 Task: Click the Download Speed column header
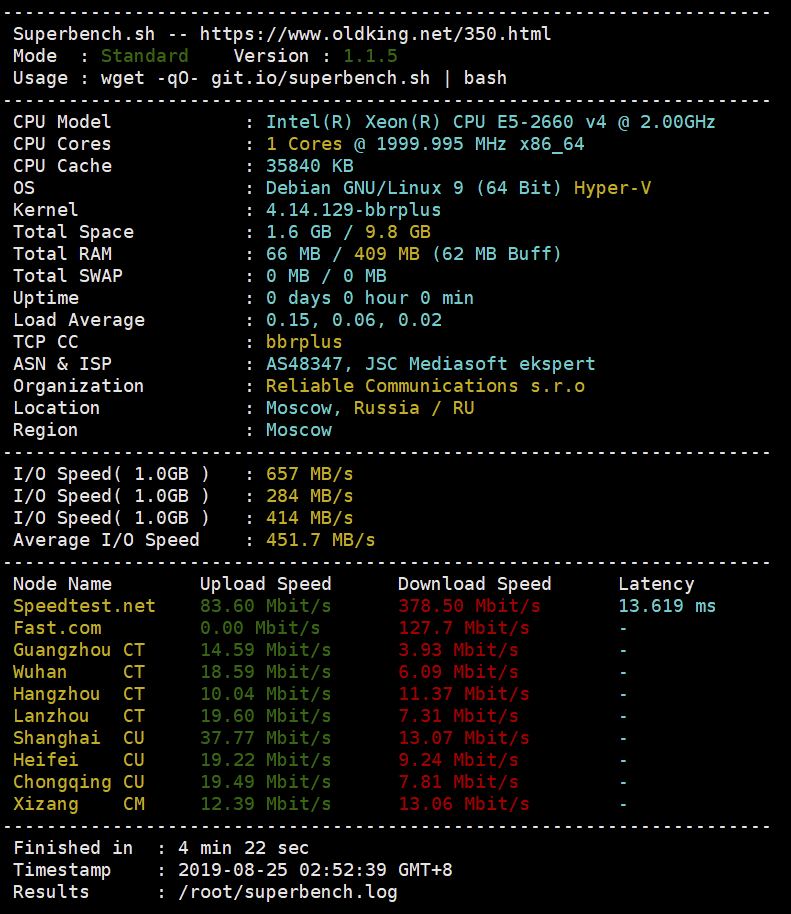tap(474, 584)
